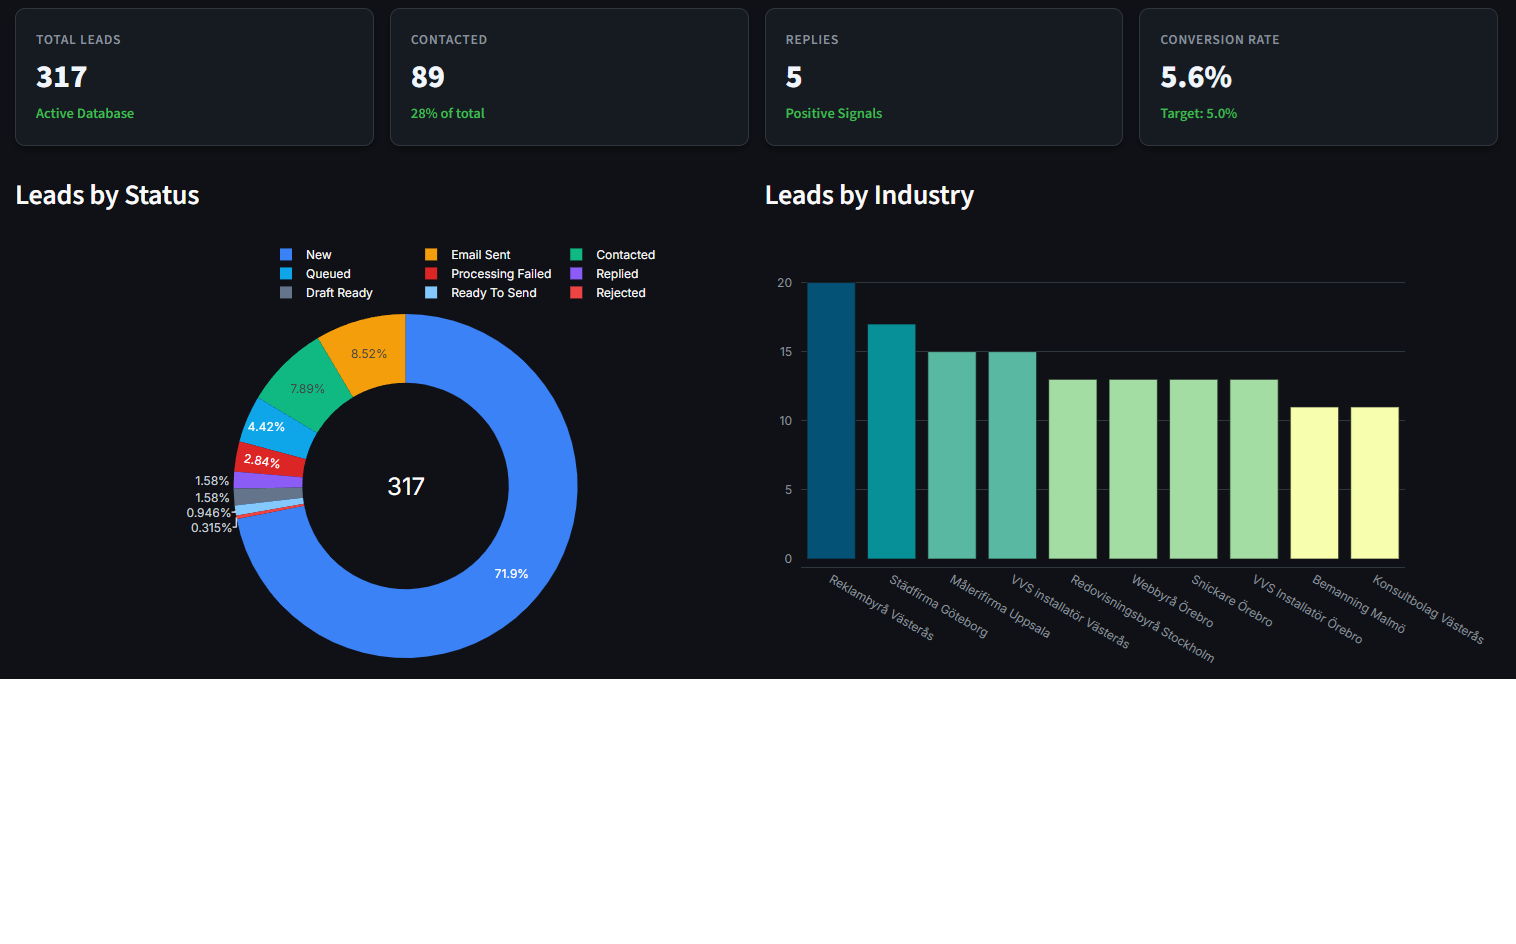Select the New legend color marker
Image resolution: width=1516 pixels, height=944 pixels.
[287, 254]
